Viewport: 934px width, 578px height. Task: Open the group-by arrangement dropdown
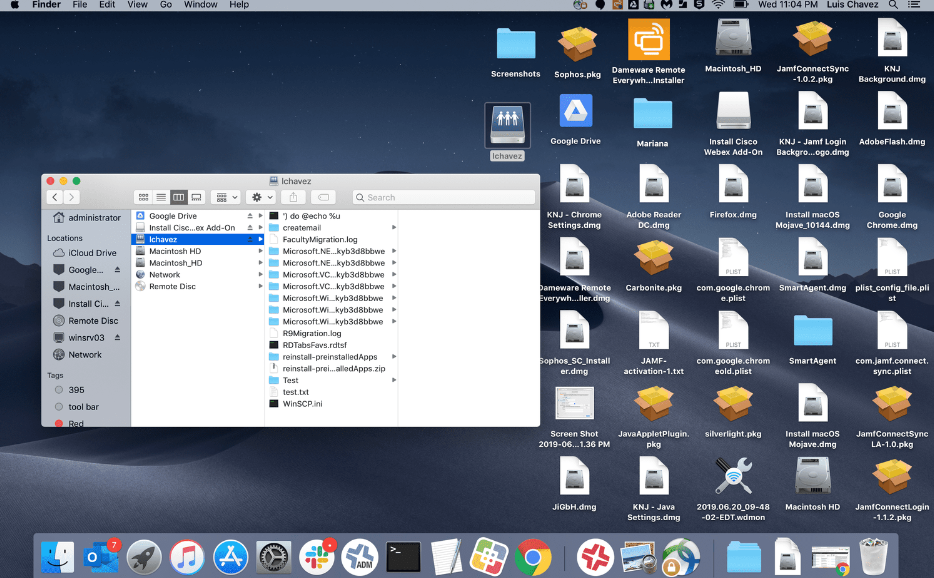pos(226,197)
